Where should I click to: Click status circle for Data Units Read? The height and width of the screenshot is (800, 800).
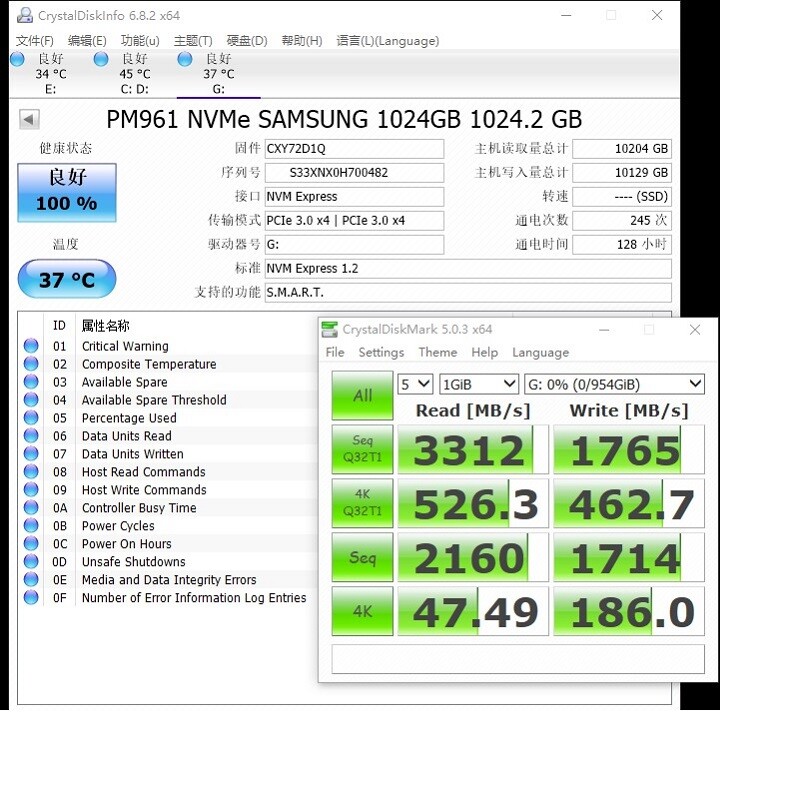pos(31,435)
